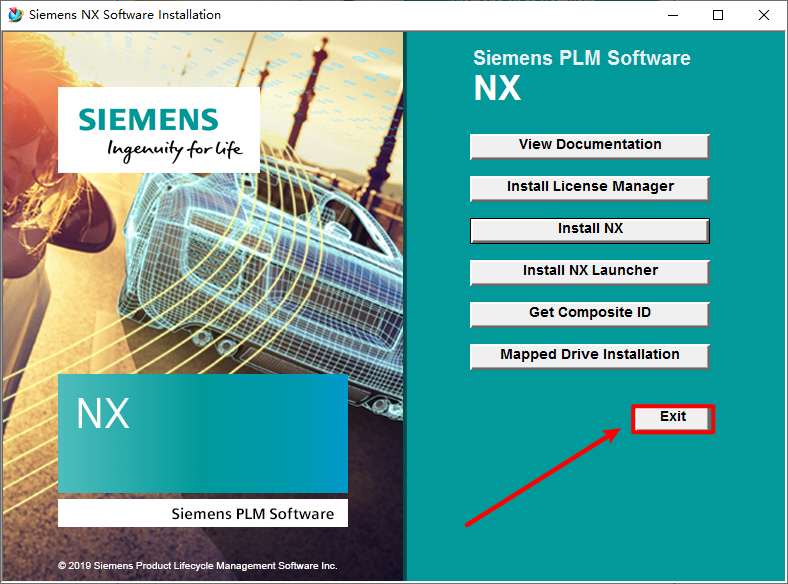Choose Mapped Drive Installation
This screenshot has width=788, height=584.
589,355
